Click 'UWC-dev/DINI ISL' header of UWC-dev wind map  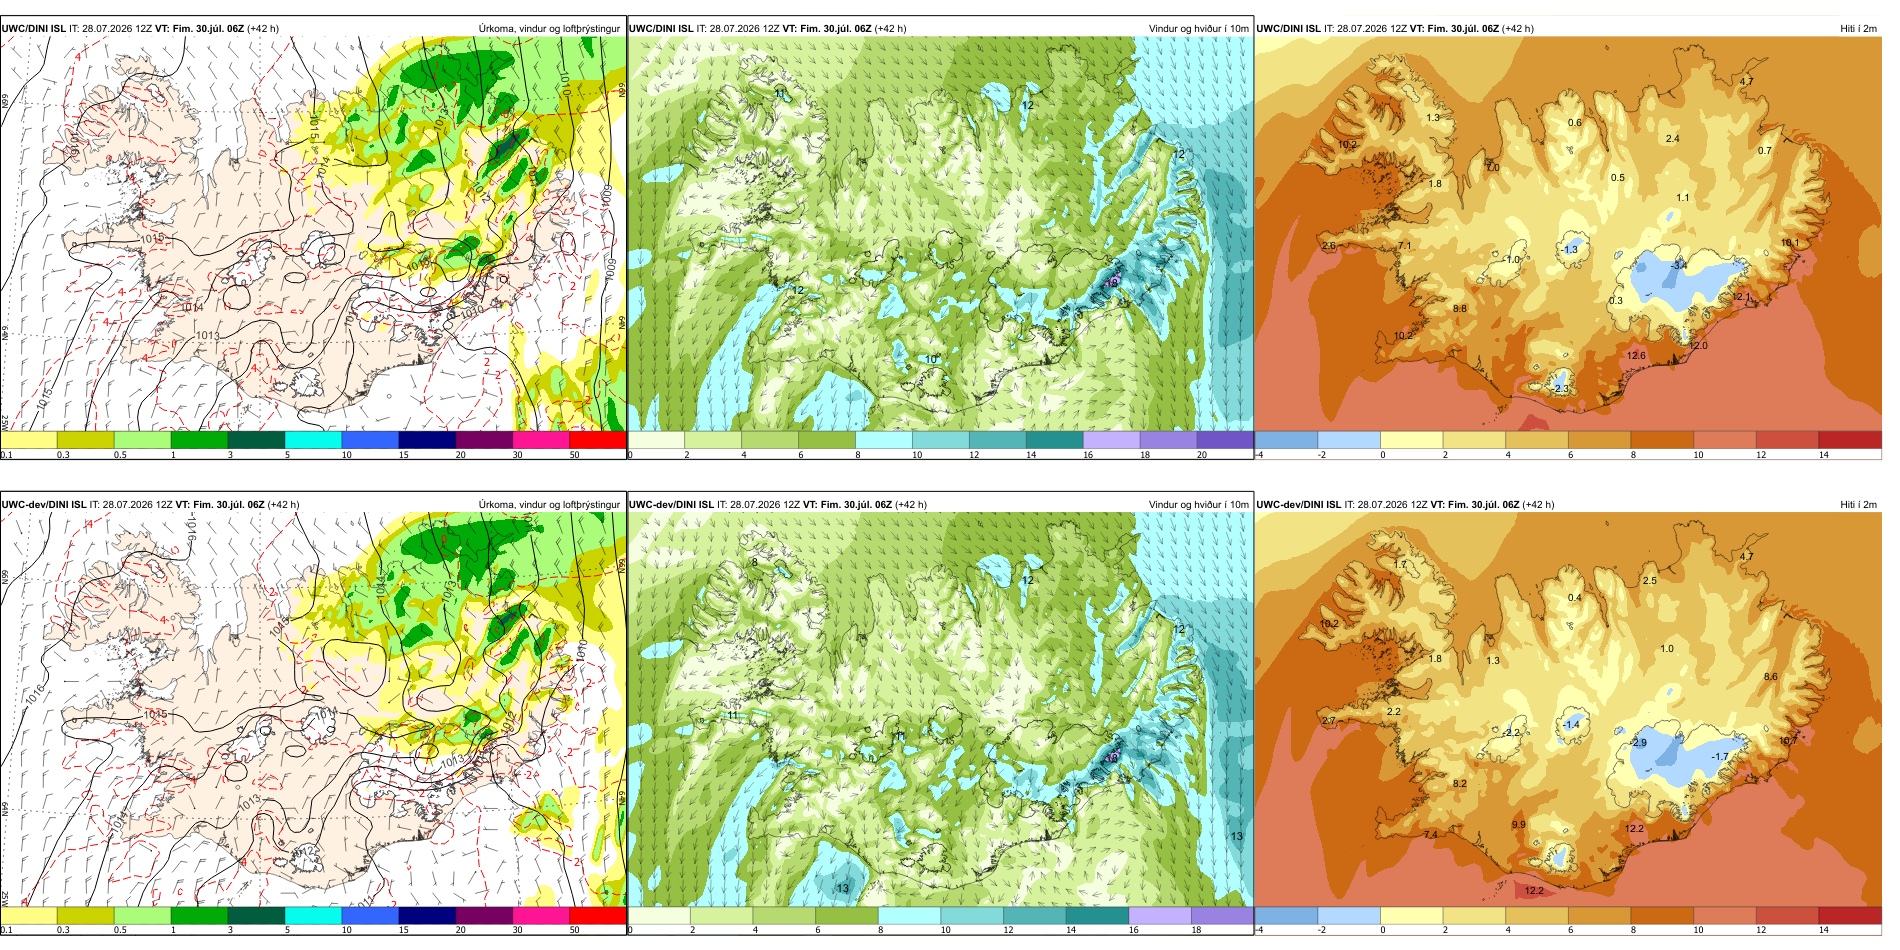(671, 505)
